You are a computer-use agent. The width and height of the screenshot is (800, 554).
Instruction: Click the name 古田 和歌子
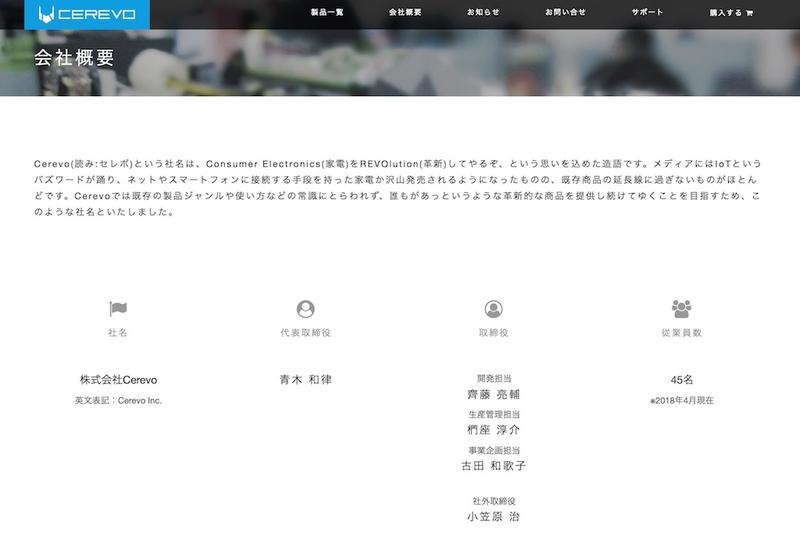pyautogui.click(x=493, y=466)
